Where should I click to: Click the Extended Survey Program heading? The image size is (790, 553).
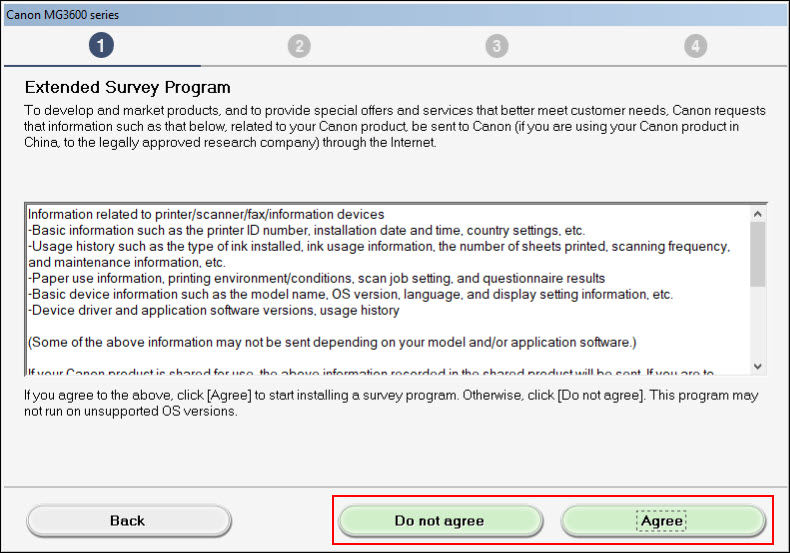tap(127, 88)
